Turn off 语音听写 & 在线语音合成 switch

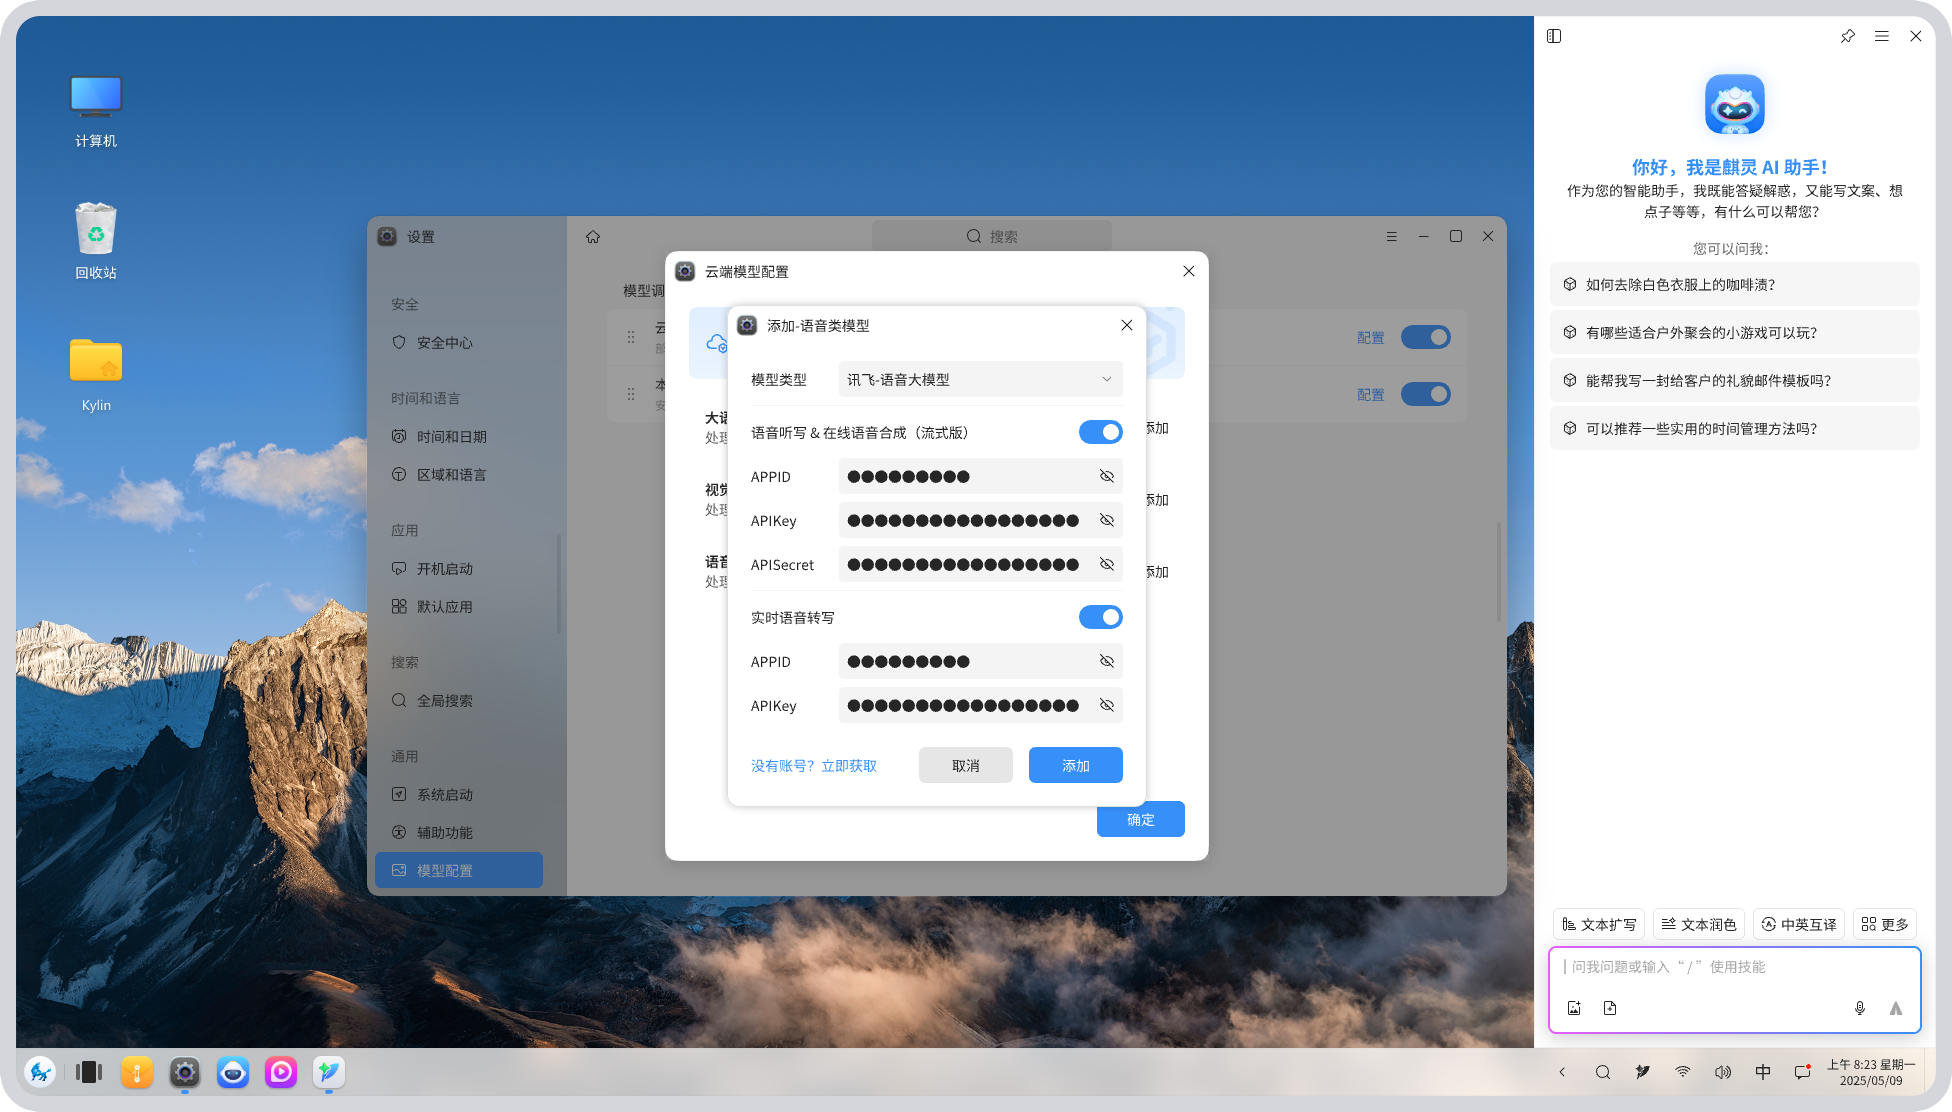(1100, 432)
